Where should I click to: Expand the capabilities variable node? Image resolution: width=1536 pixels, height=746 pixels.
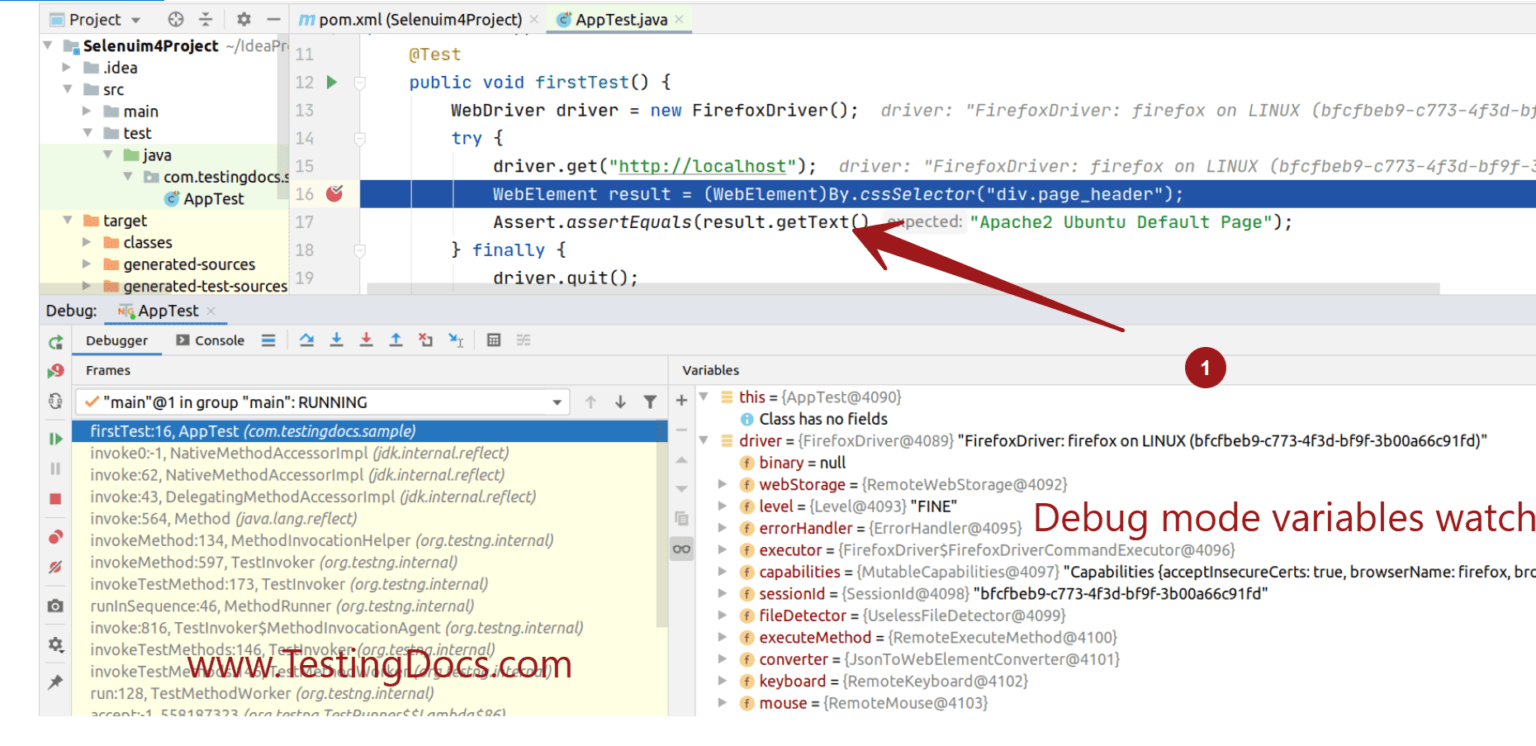tap(723, 571)
